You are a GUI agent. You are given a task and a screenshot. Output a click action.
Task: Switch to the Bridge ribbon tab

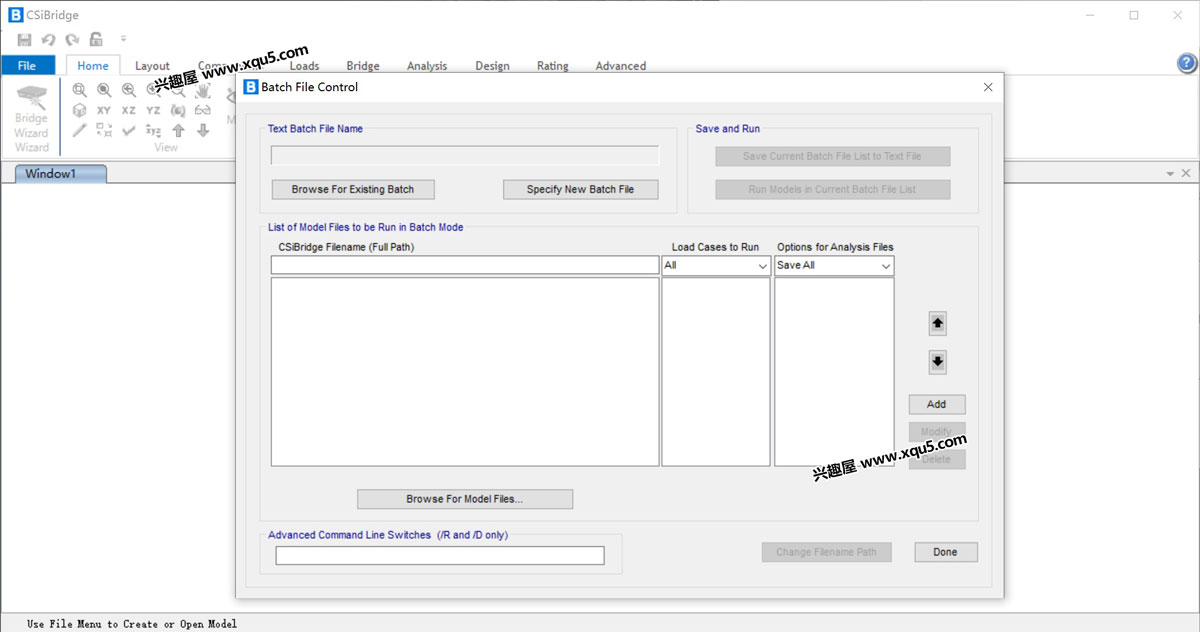coord(363,66)
